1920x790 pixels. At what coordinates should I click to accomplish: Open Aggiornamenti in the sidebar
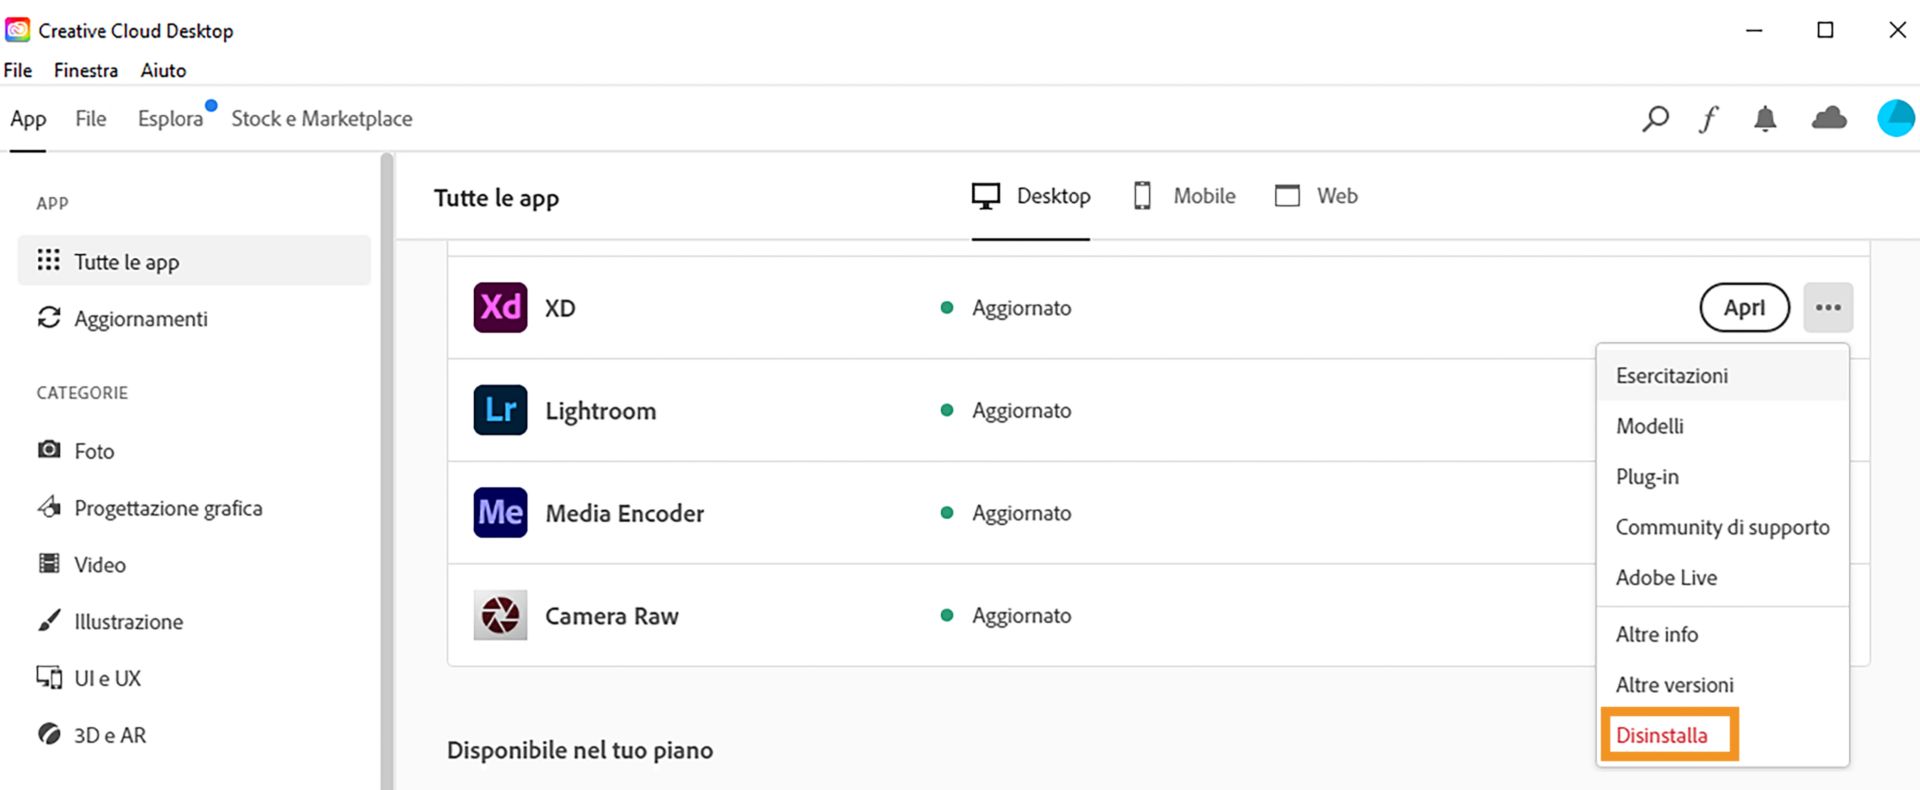tap(140, 319)
